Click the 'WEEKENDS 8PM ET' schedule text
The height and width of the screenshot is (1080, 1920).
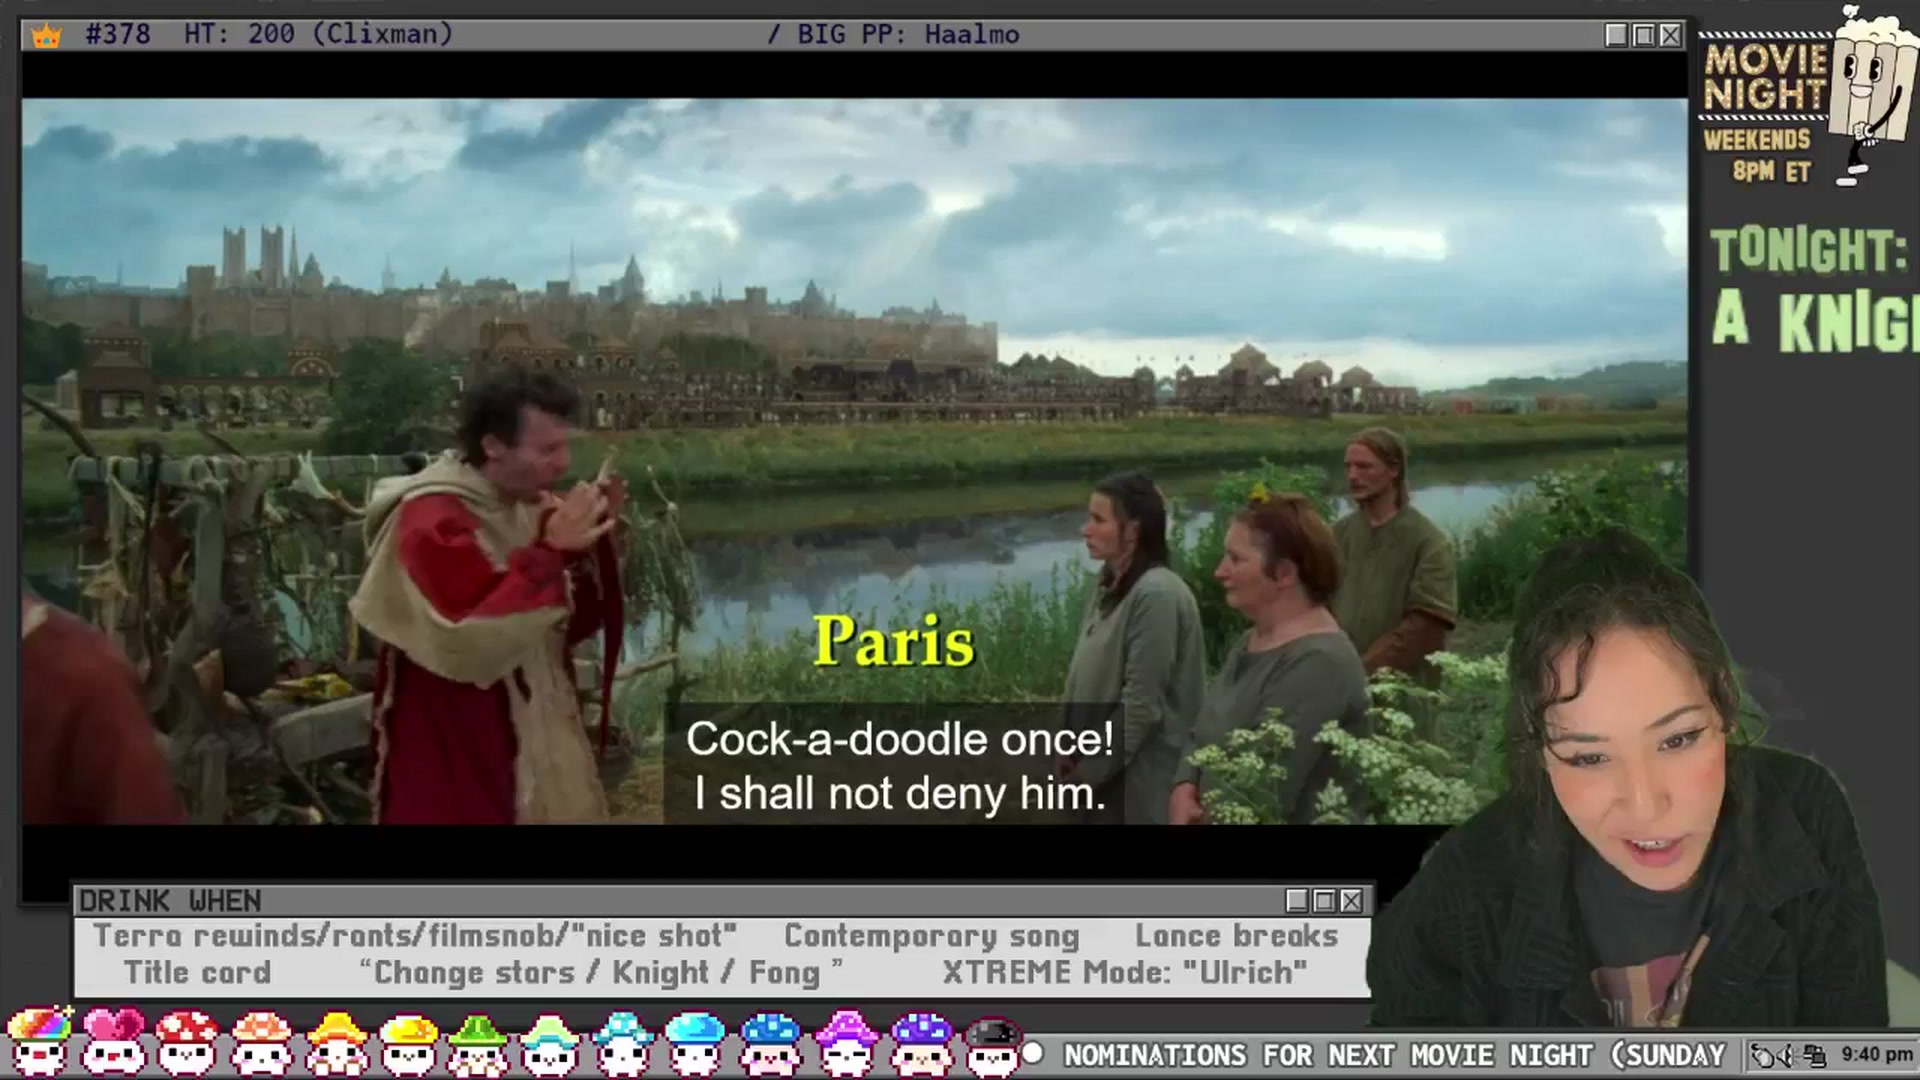coord(1757,155)
